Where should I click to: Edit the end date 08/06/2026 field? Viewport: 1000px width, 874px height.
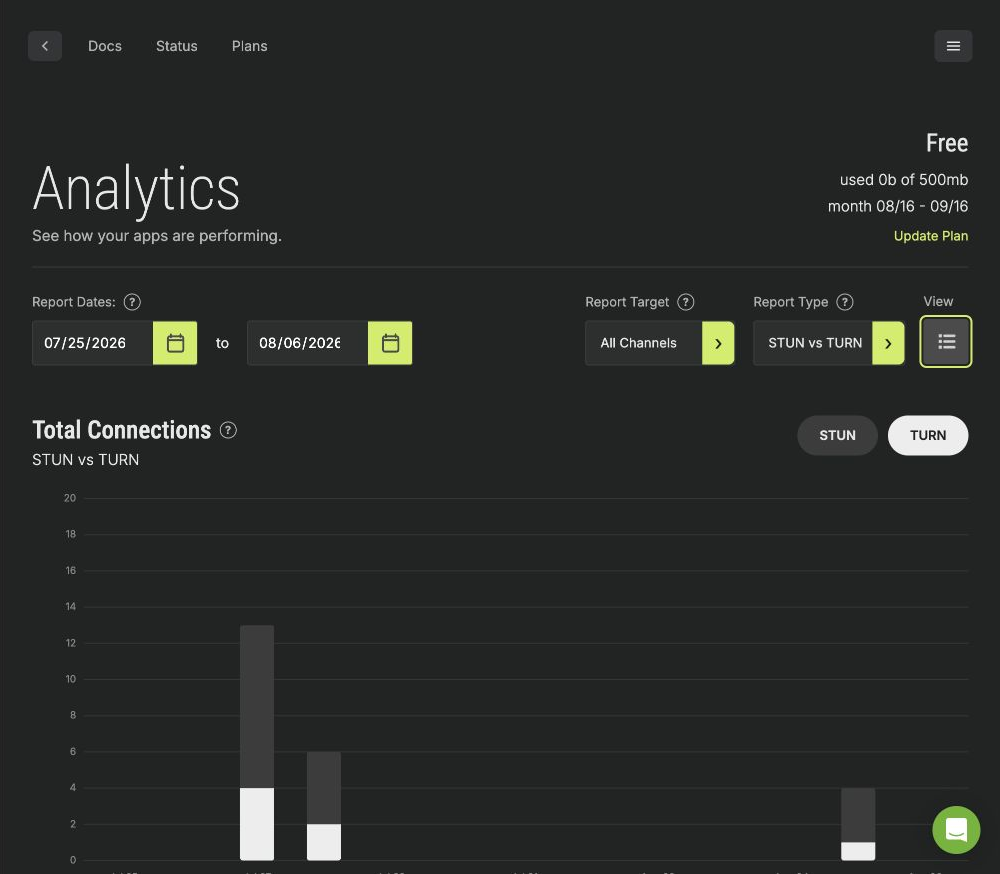307,343
